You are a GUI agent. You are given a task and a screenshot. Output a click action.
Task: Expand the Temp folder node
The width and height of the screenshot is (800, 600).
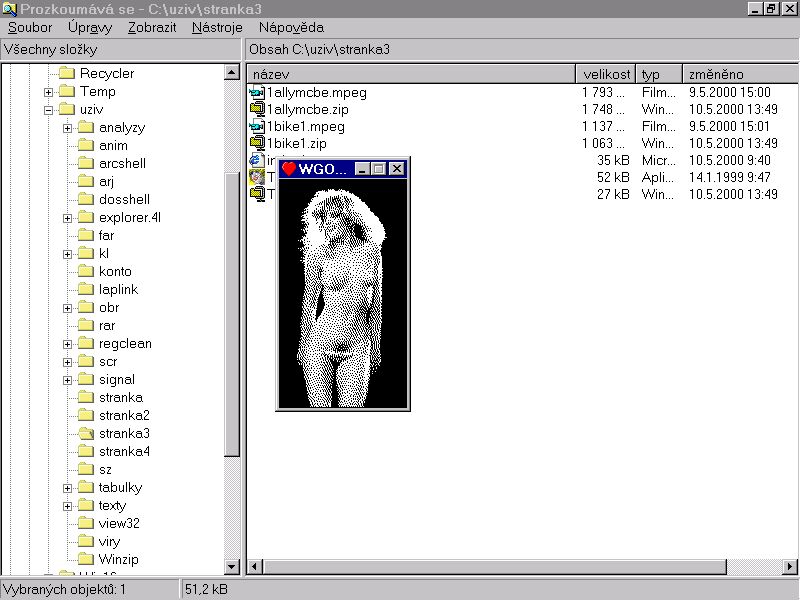coord(48,92)
